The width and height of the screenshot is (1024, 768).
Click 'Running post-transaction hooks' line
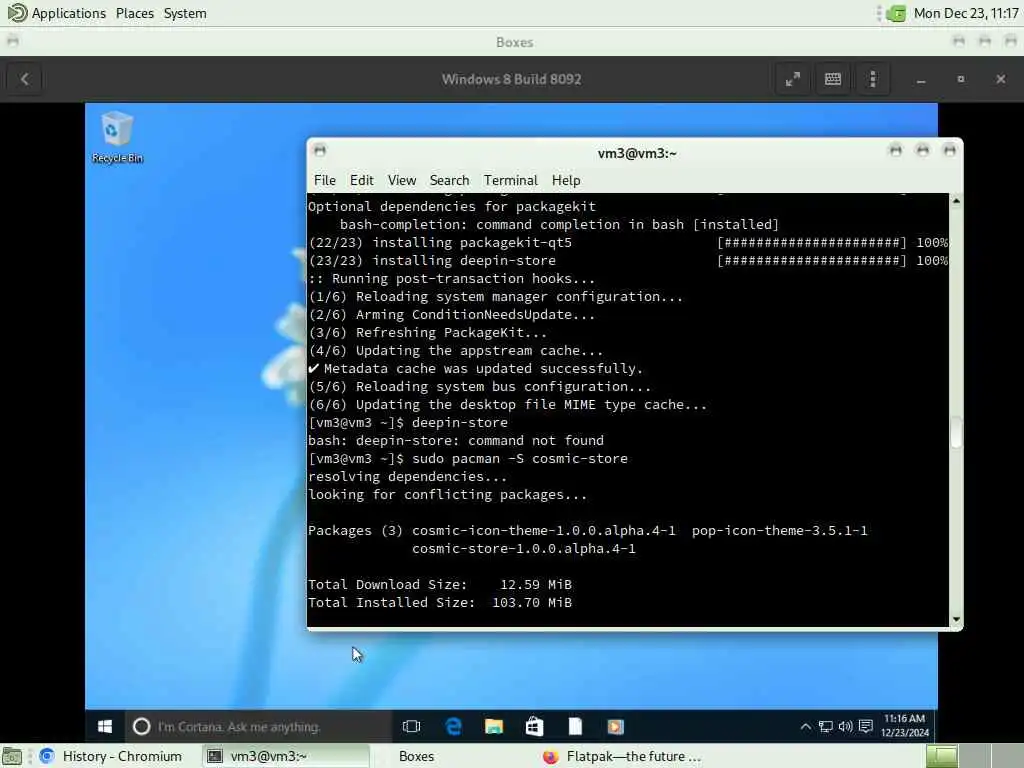451,278
